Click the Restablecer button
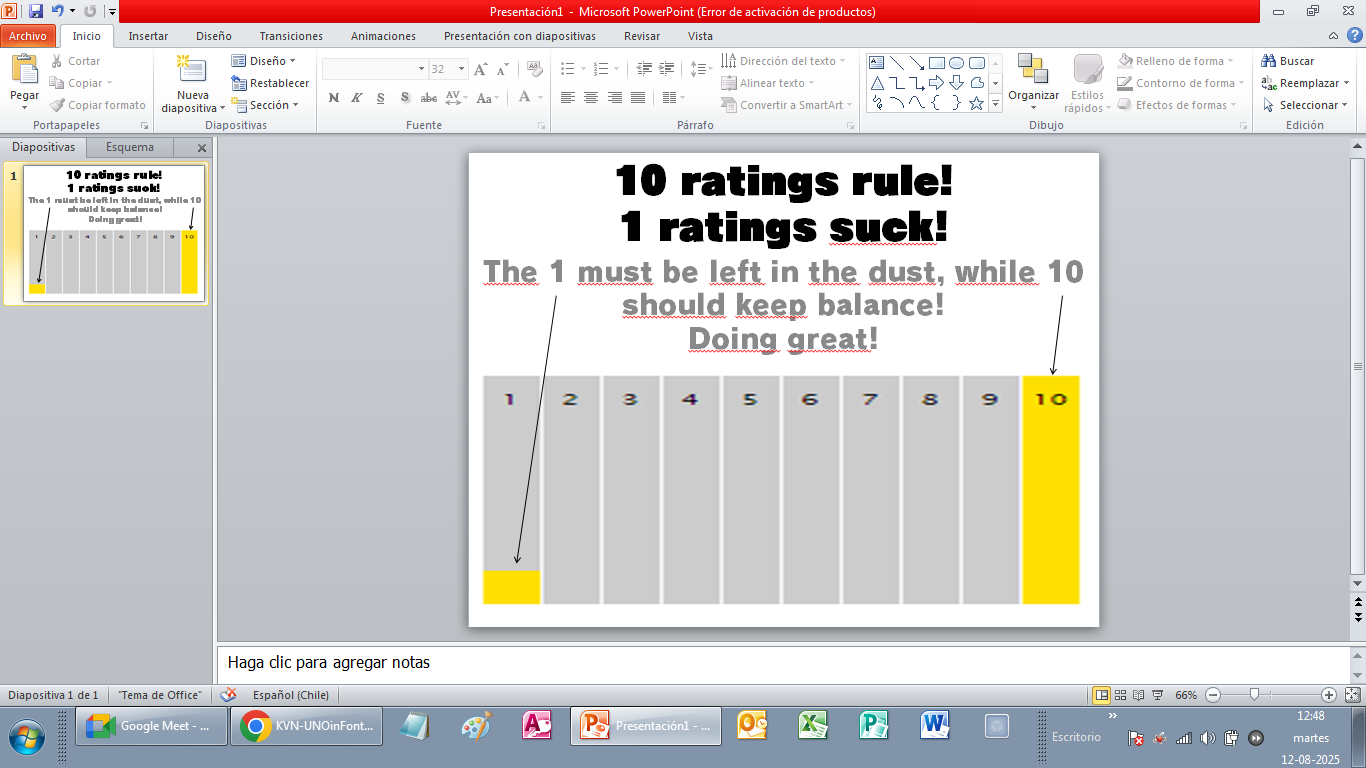The height and width of the screenshot is (768, 1366). tap(270, 83)
